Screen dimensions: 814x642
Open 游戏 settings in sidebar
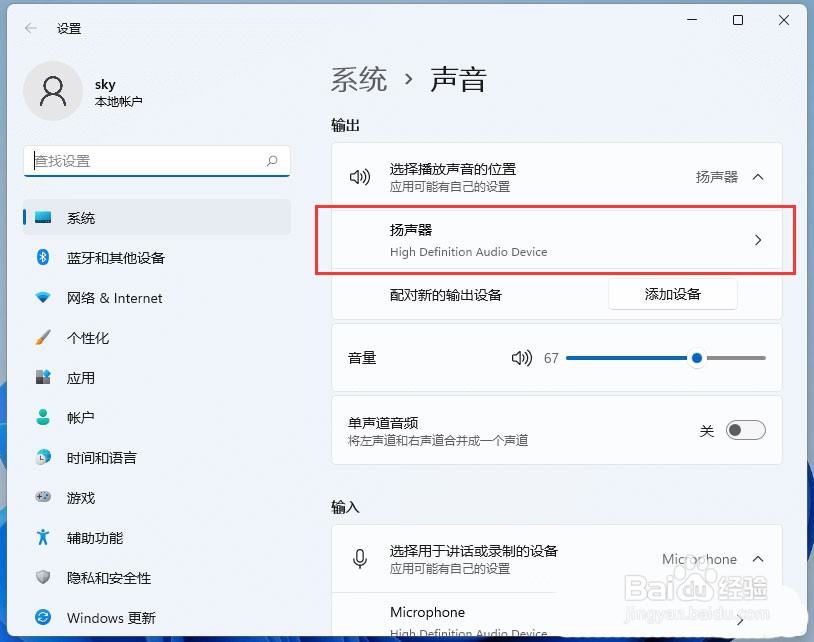tap(157, 497)
